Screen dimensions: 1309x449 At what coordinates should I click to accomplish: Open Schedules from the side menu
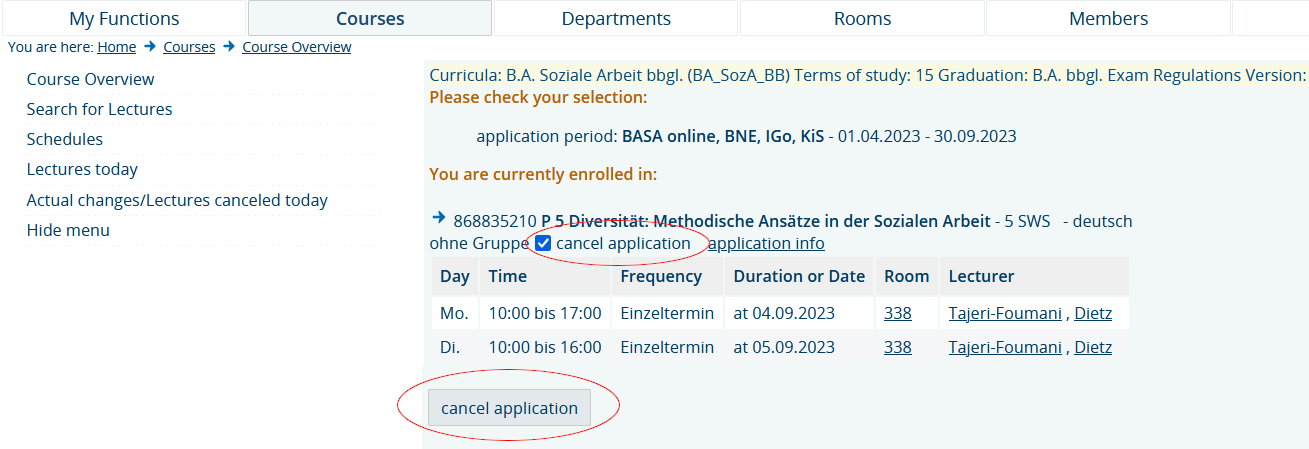(x=65, y=139)
